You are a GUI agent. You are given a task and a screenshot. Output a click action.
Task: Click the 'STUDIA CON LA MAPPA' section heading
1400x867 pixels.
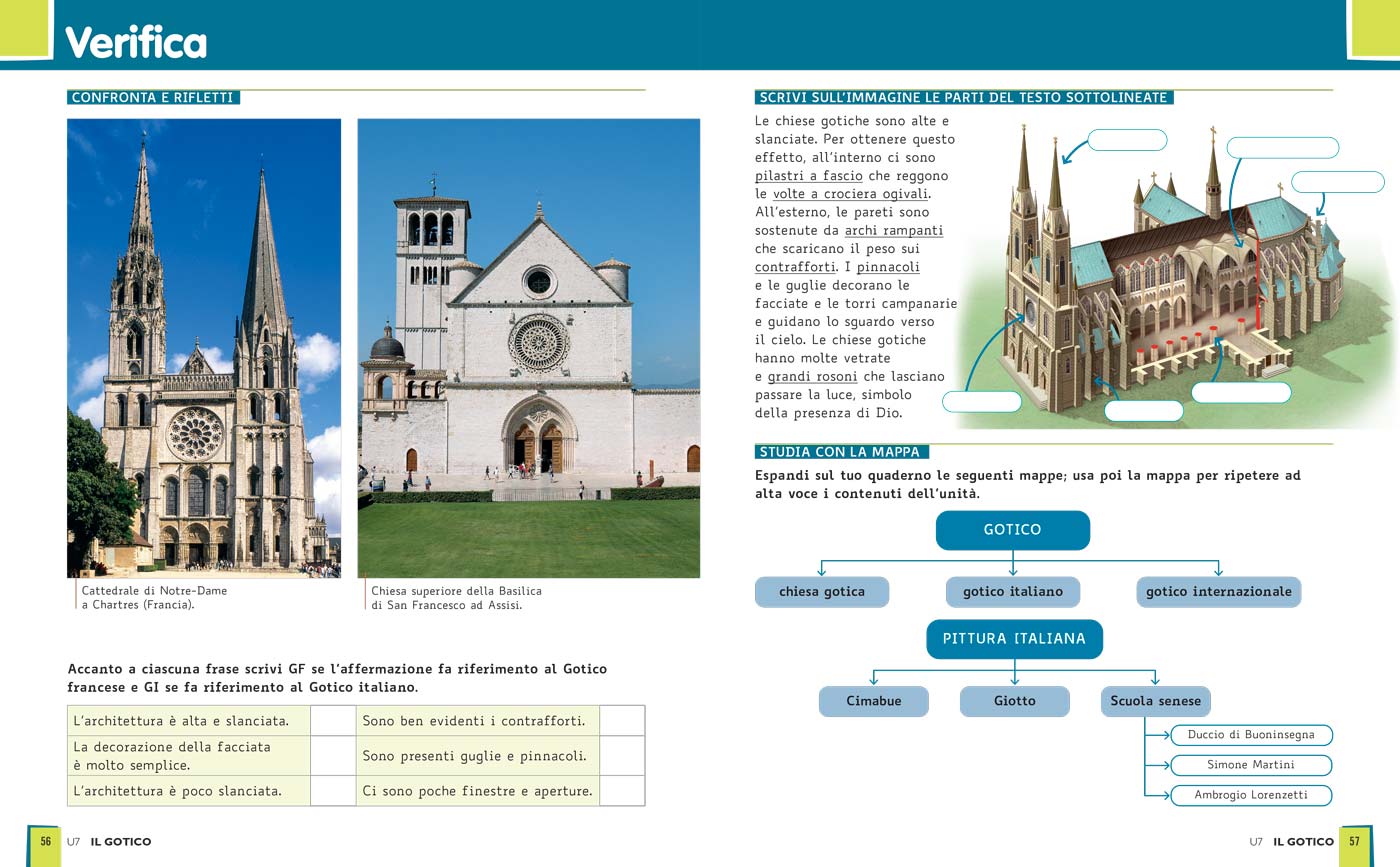(x=842, y=452)
